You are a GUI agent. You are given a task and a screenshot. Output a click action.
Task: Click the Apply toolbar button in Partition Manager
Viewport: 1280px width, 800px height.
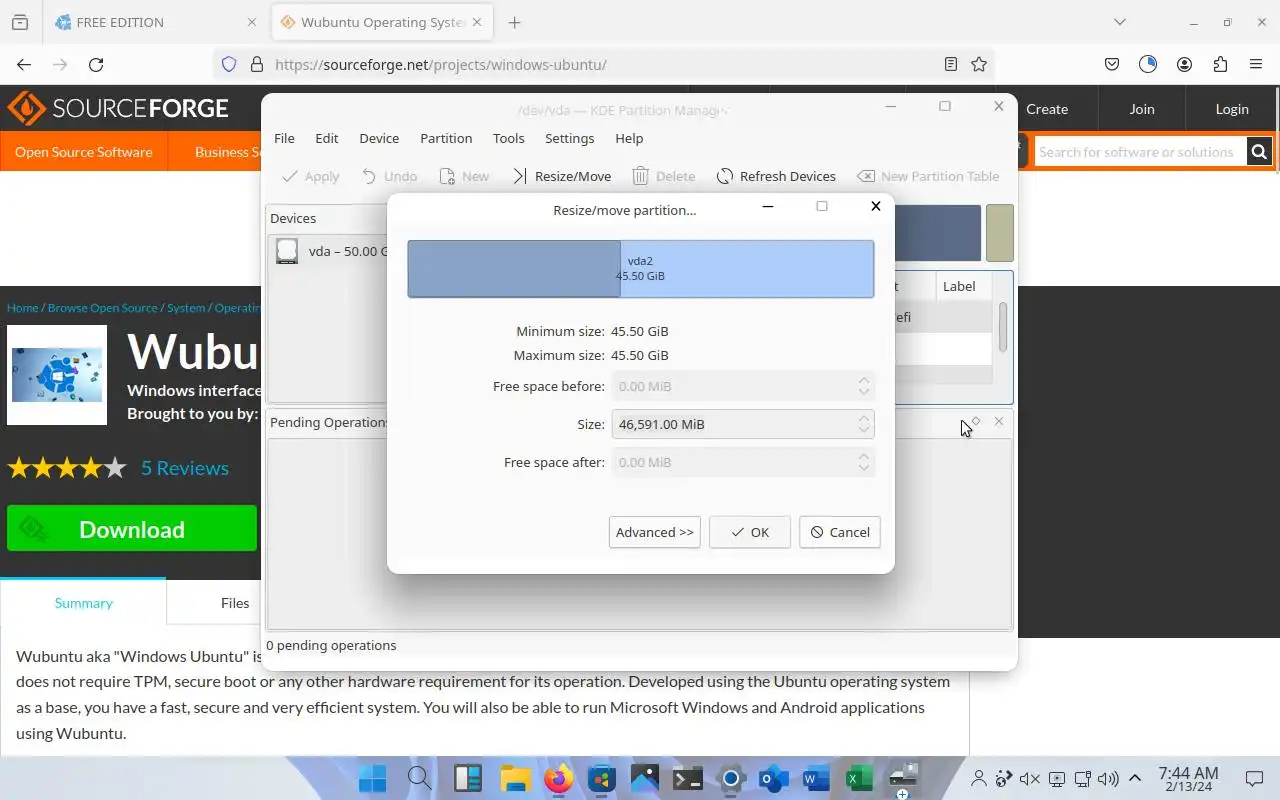click(311, 176)
